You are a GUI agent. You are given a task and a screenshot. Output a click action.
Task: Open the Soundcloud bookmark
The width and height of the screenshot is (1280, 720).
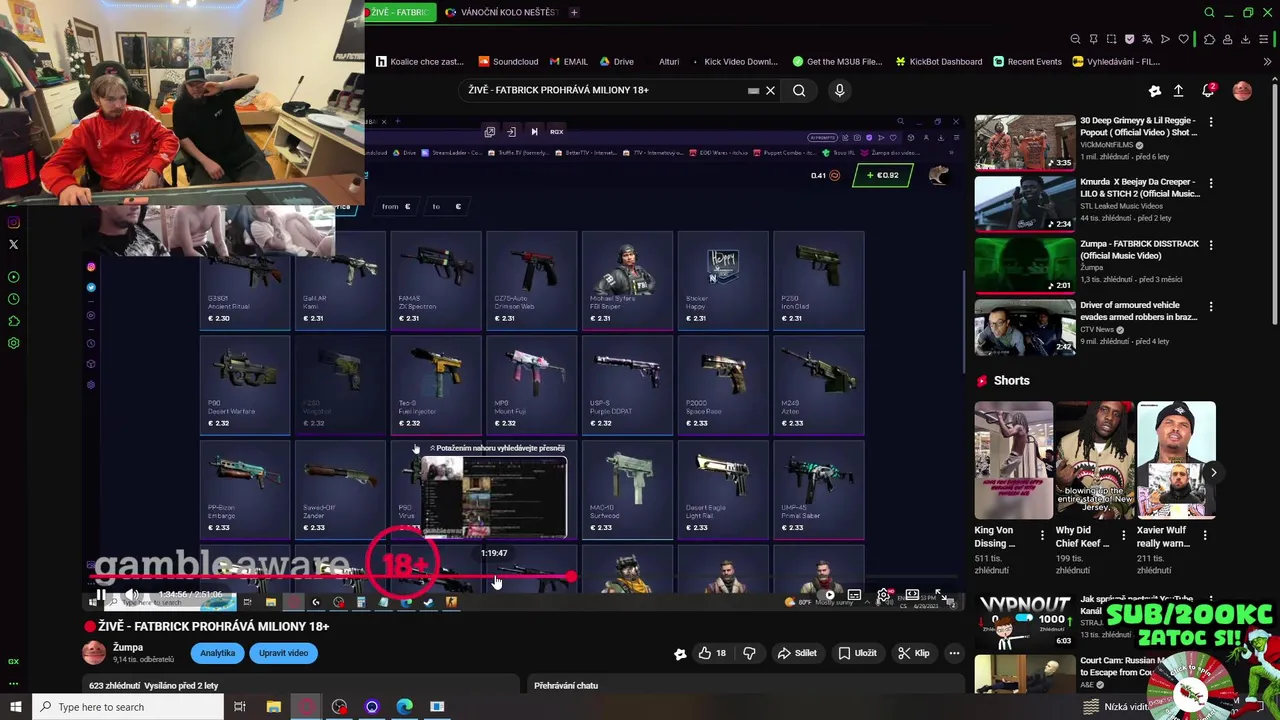[x=508, y=61]
